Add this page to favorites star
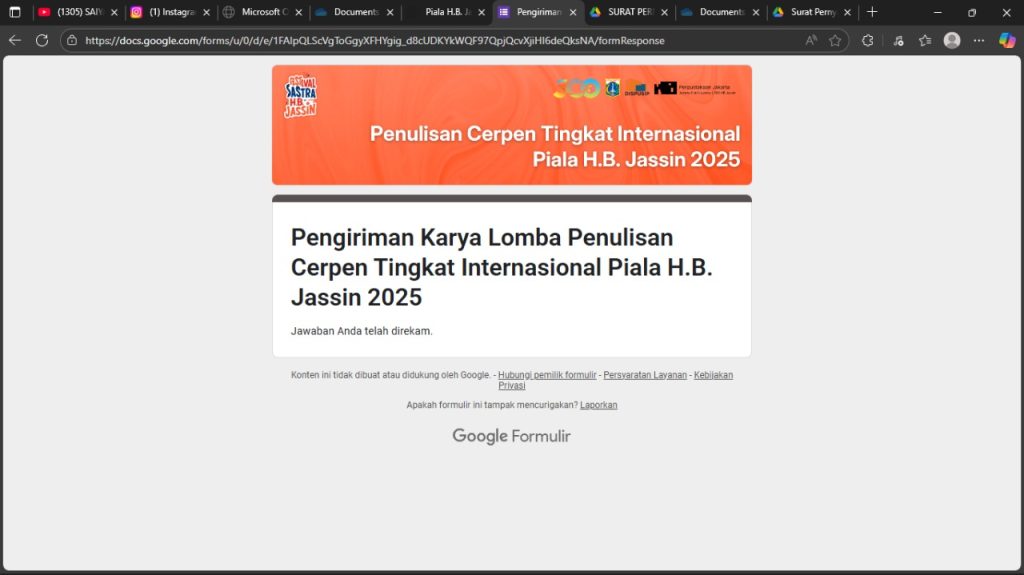Viewport: 1024px width, 575px height. pyautogui.click(x=835, y=41)
